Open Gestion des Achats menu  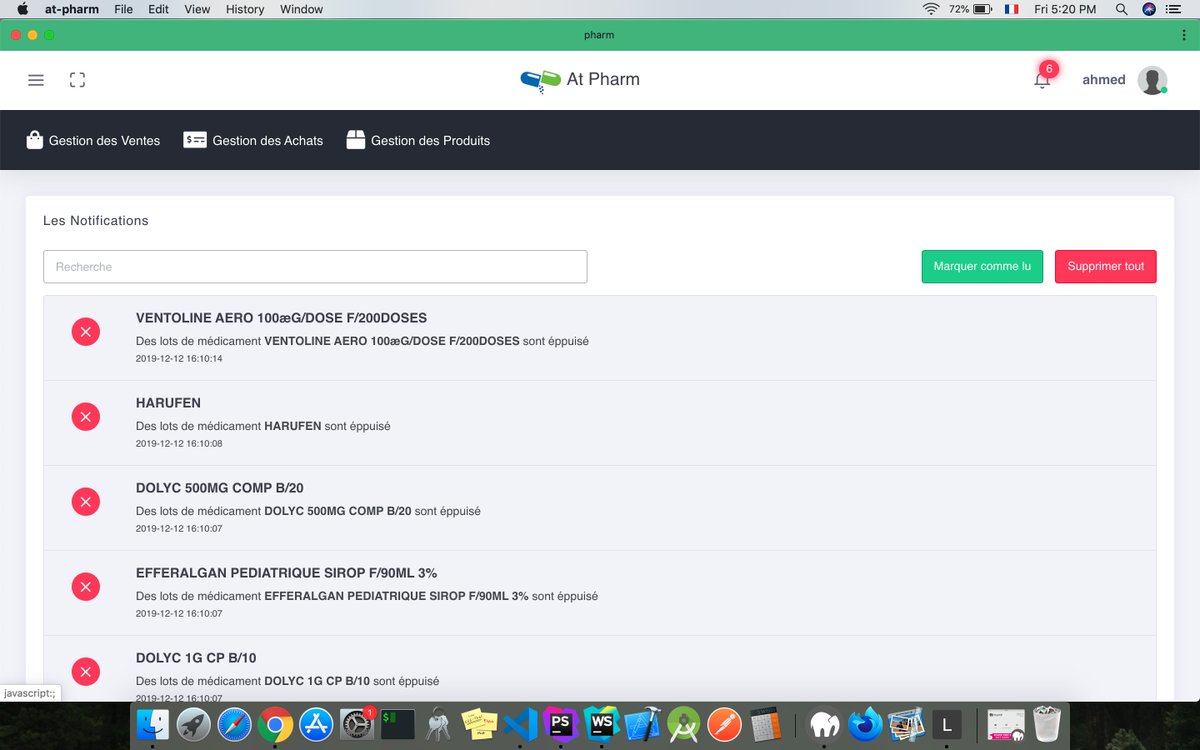pos(253,140)
